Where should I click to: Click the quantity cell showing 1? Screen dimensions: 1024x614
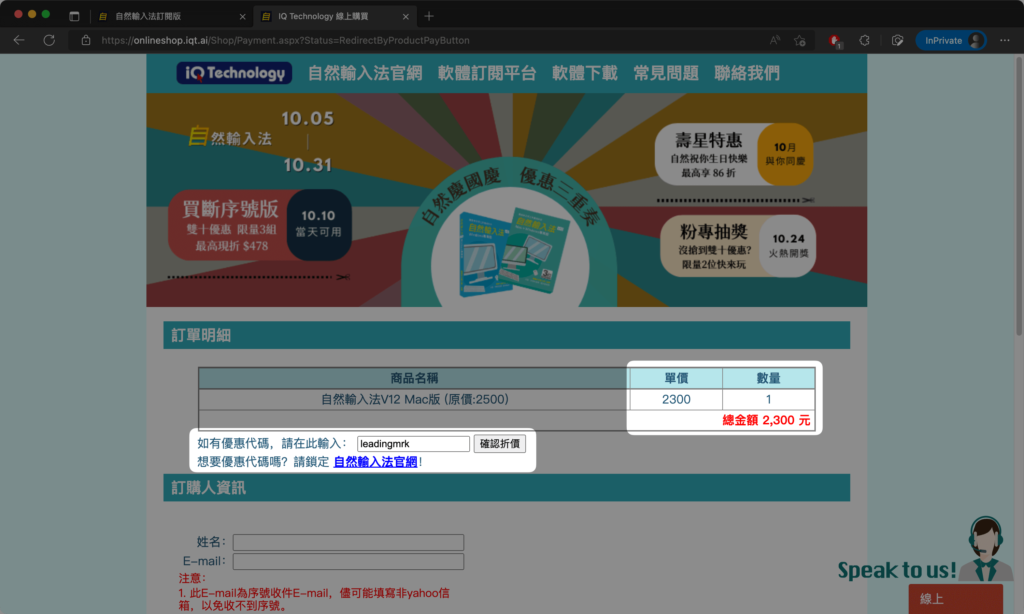(x=769, y=400)
